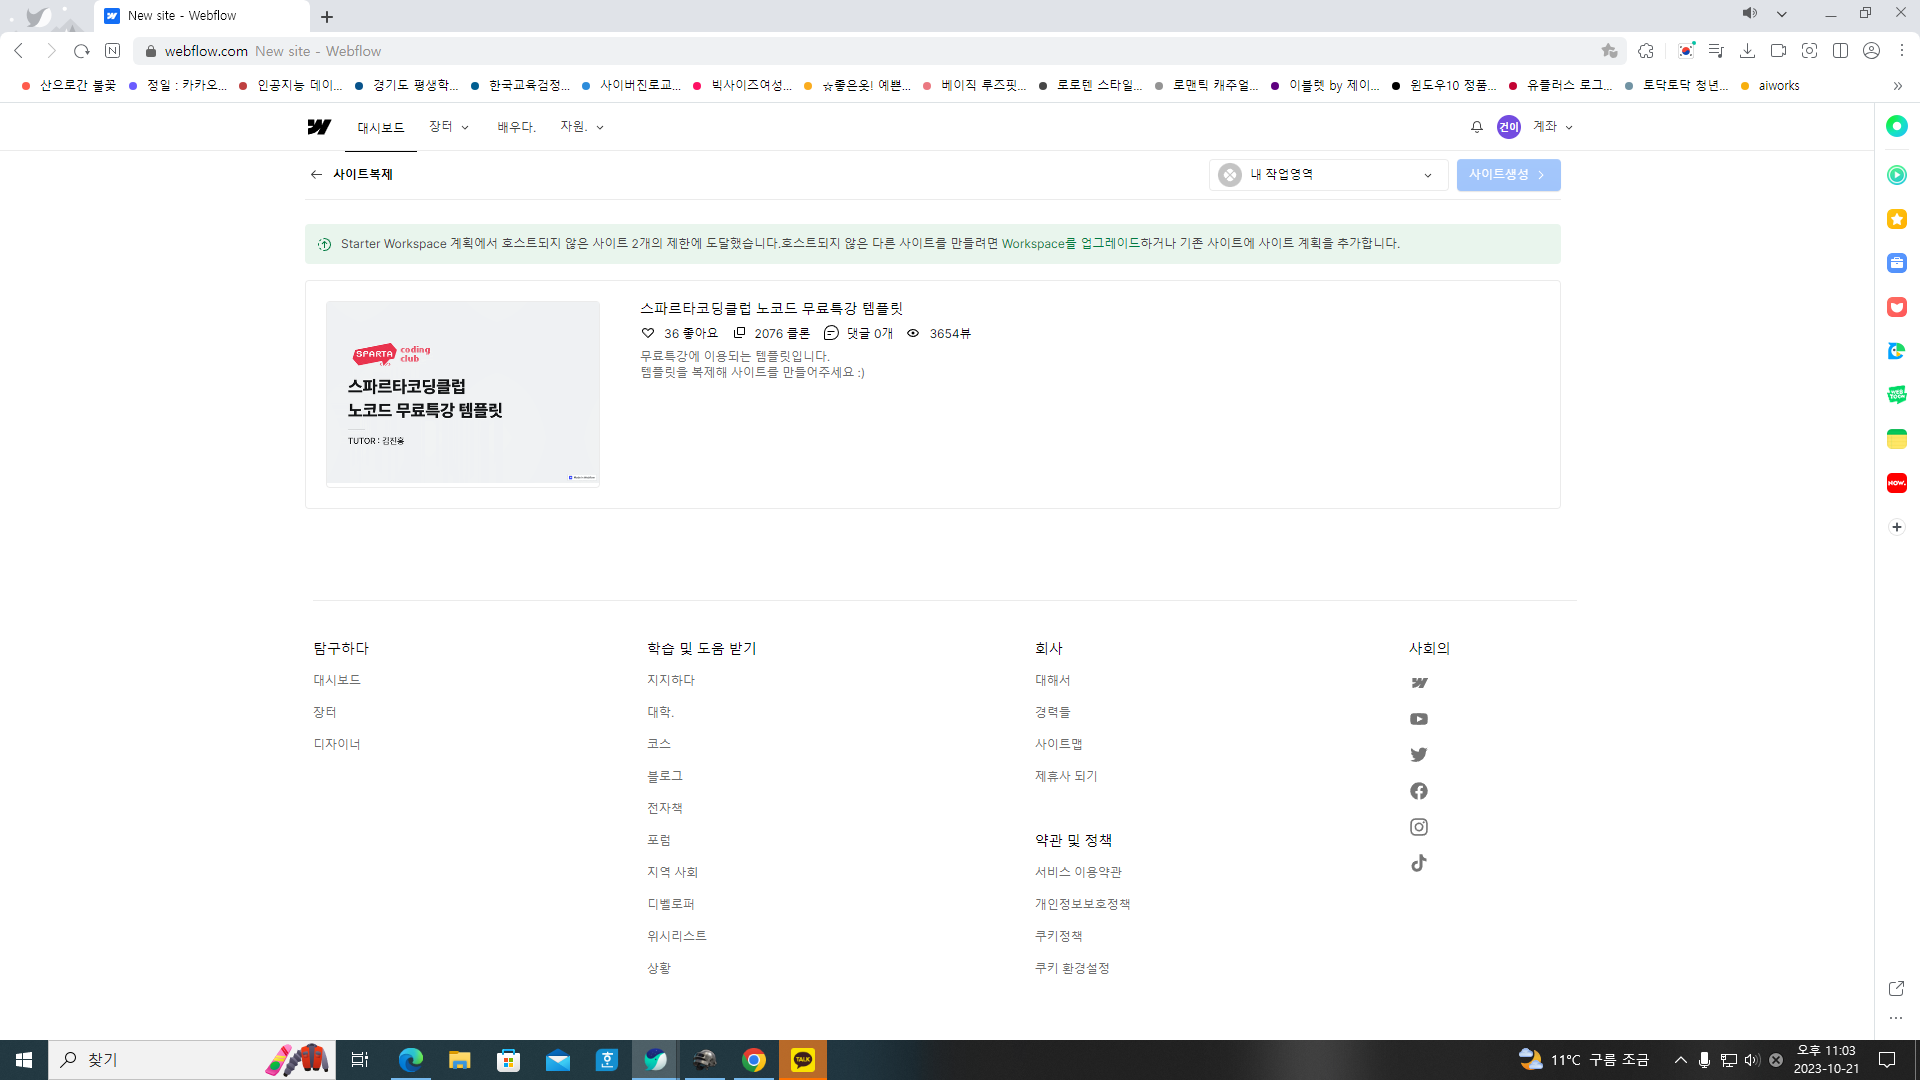Click the purple account avatar

click(1508, 127)
